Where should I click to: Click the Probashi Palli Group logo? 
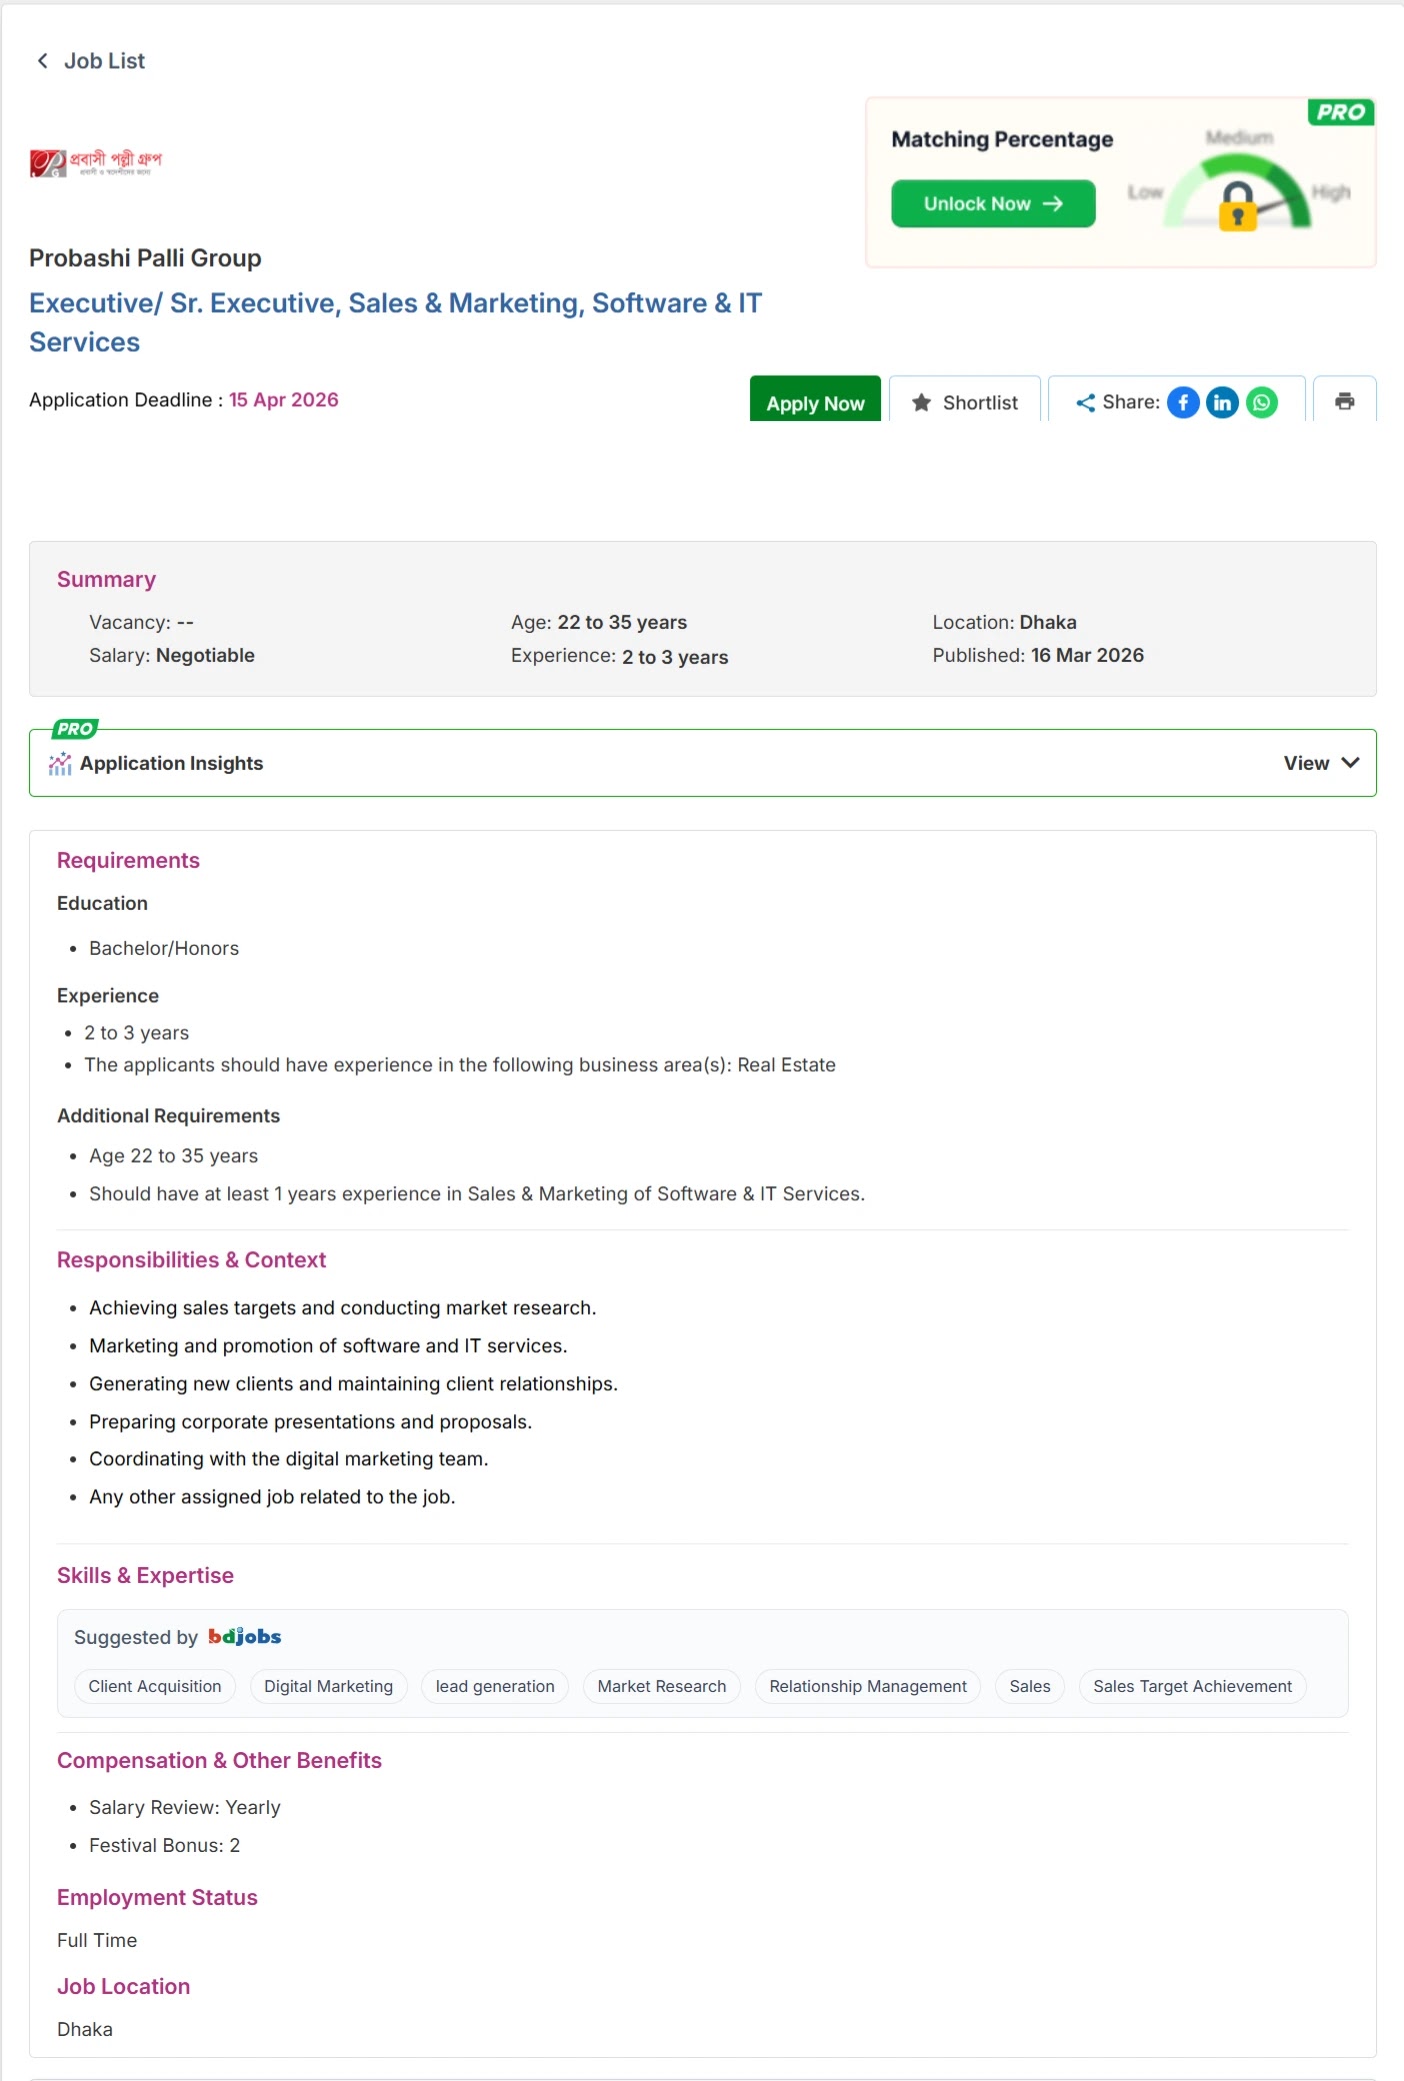coord(96,163)
